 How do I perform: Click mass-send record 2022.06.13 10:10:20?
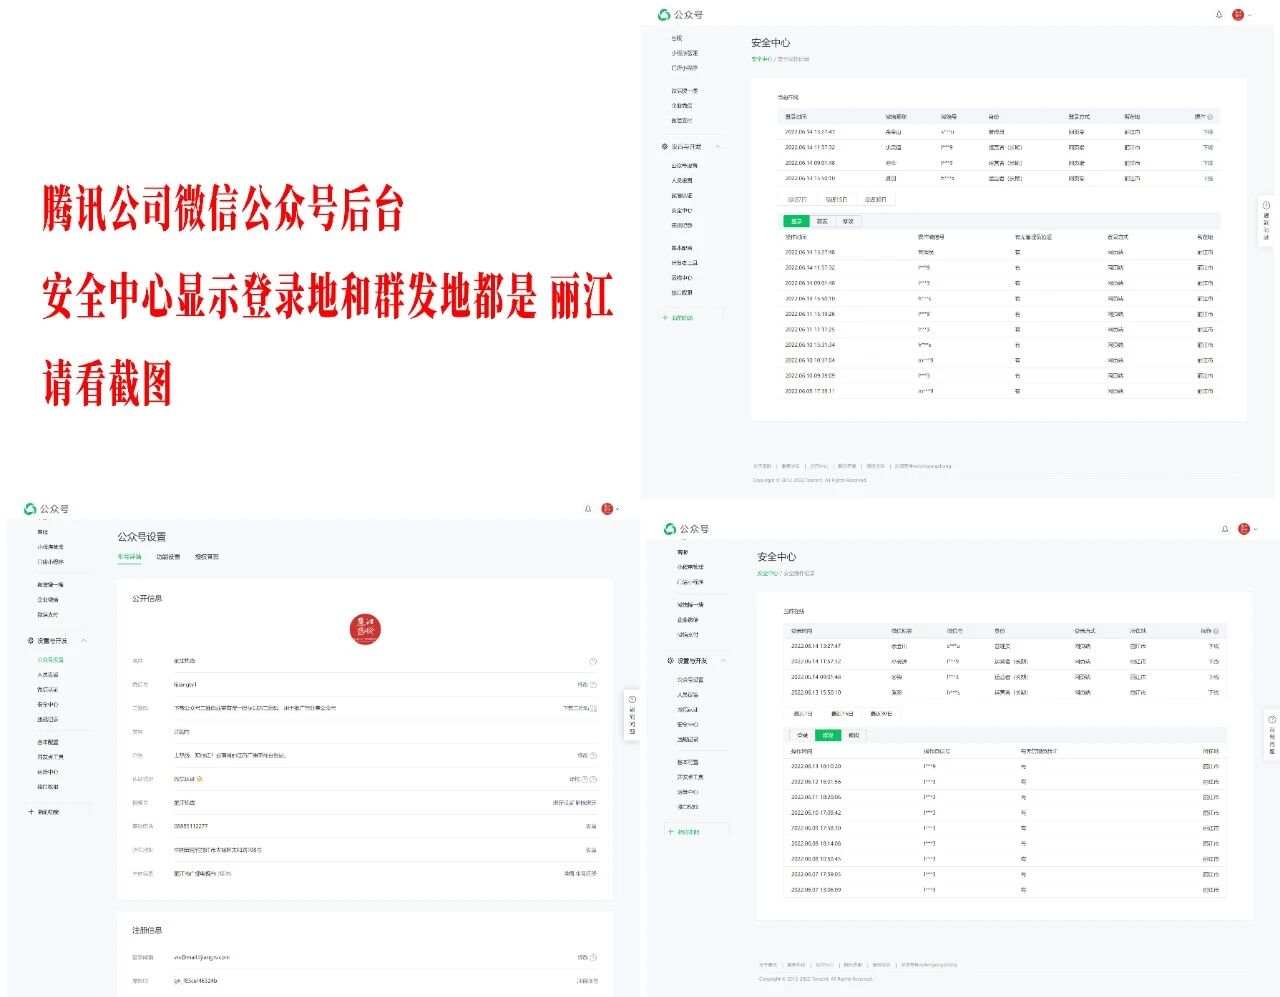tap(1006, 767)
